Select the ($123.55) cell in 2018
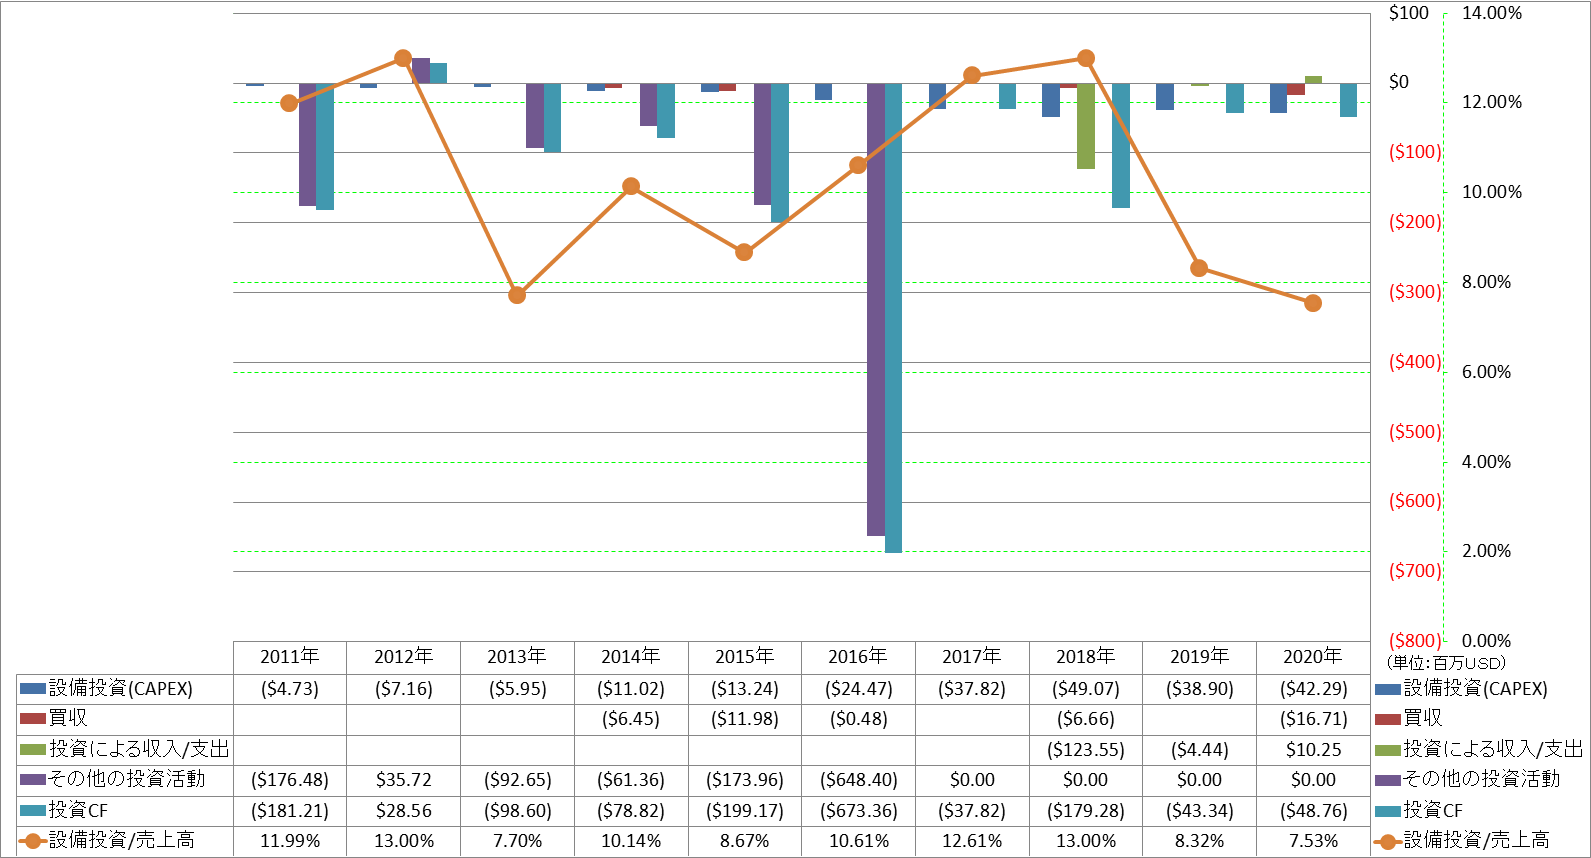 [1086, 750]
